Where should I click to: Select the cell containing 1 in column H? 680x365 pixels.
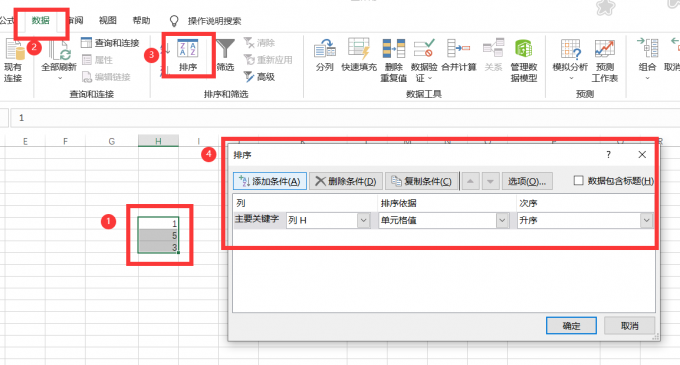(x=158, y=223)
